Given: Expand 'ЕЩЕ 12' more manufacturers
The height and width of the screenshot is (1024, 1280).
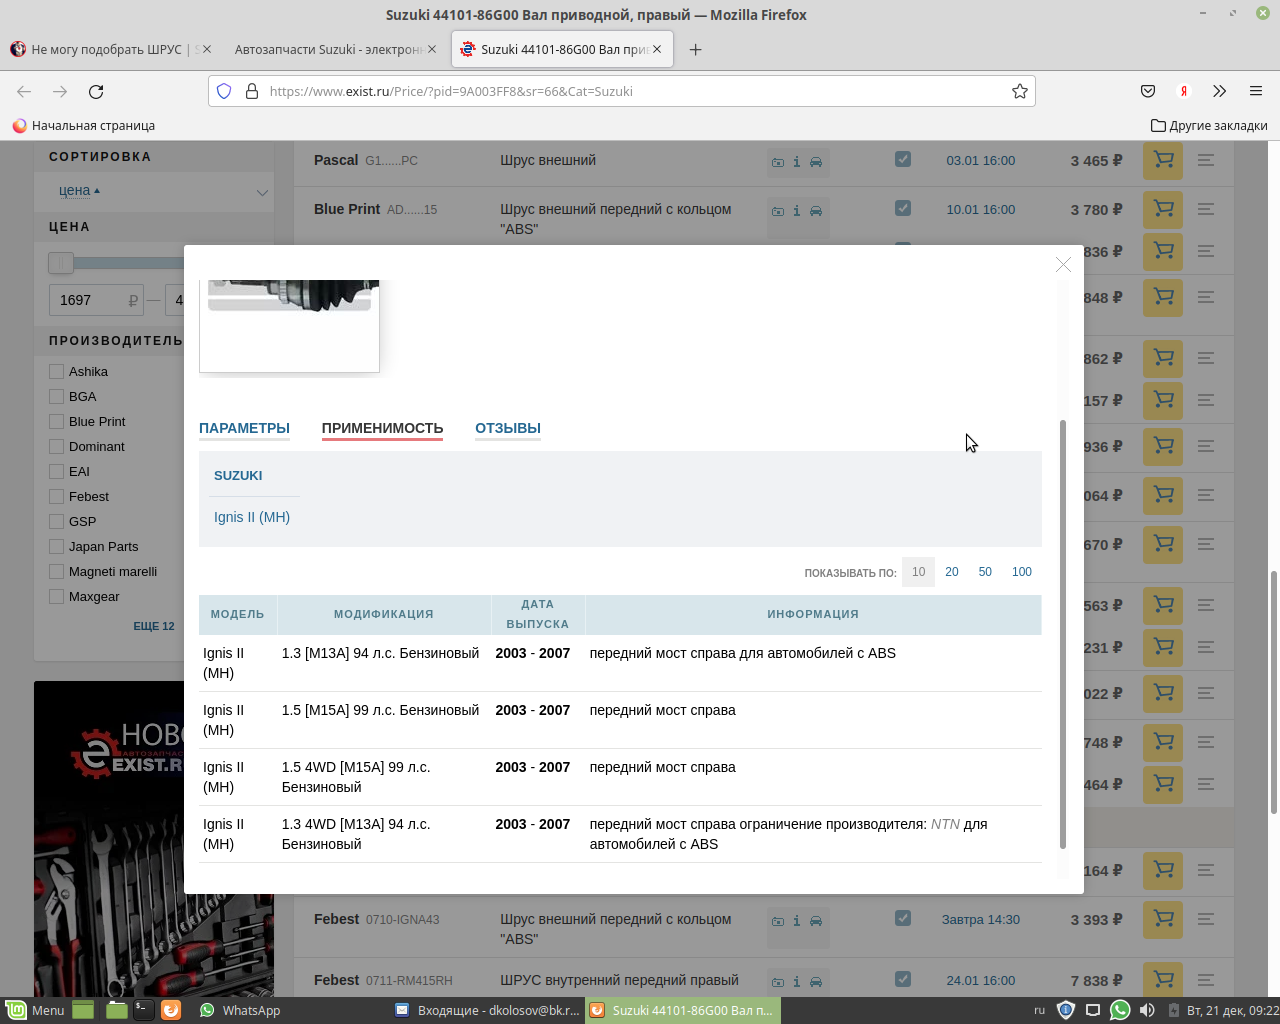Looking at the screenshot, I should click(x=154, y=626).
